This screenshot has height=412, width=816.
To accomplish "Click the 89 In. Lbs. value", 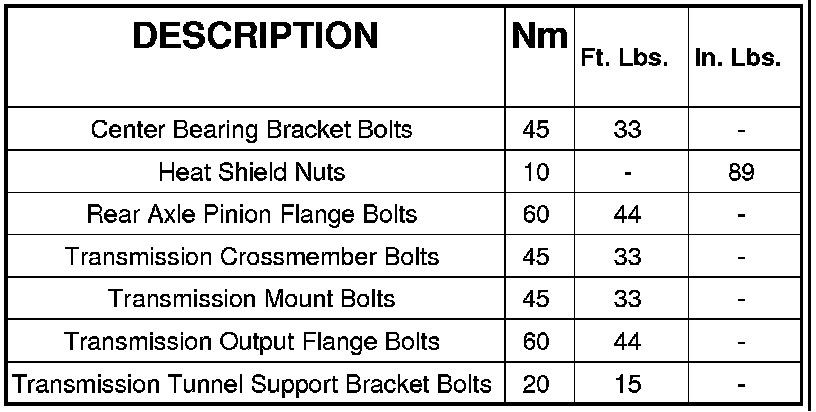I will pos(741,172).
